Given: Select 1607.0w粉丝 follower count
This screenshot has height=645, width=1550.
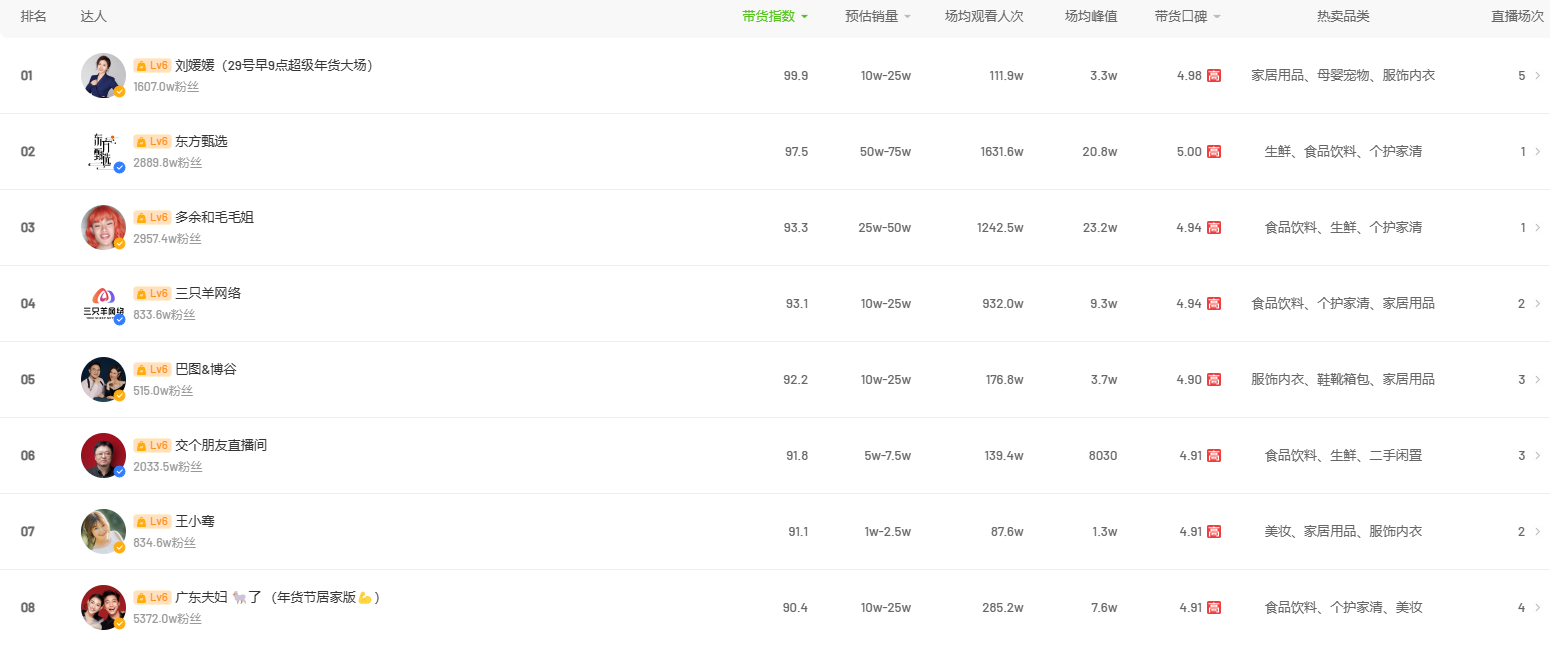Looking at the screenshot, I should click(x=166, y=87).
